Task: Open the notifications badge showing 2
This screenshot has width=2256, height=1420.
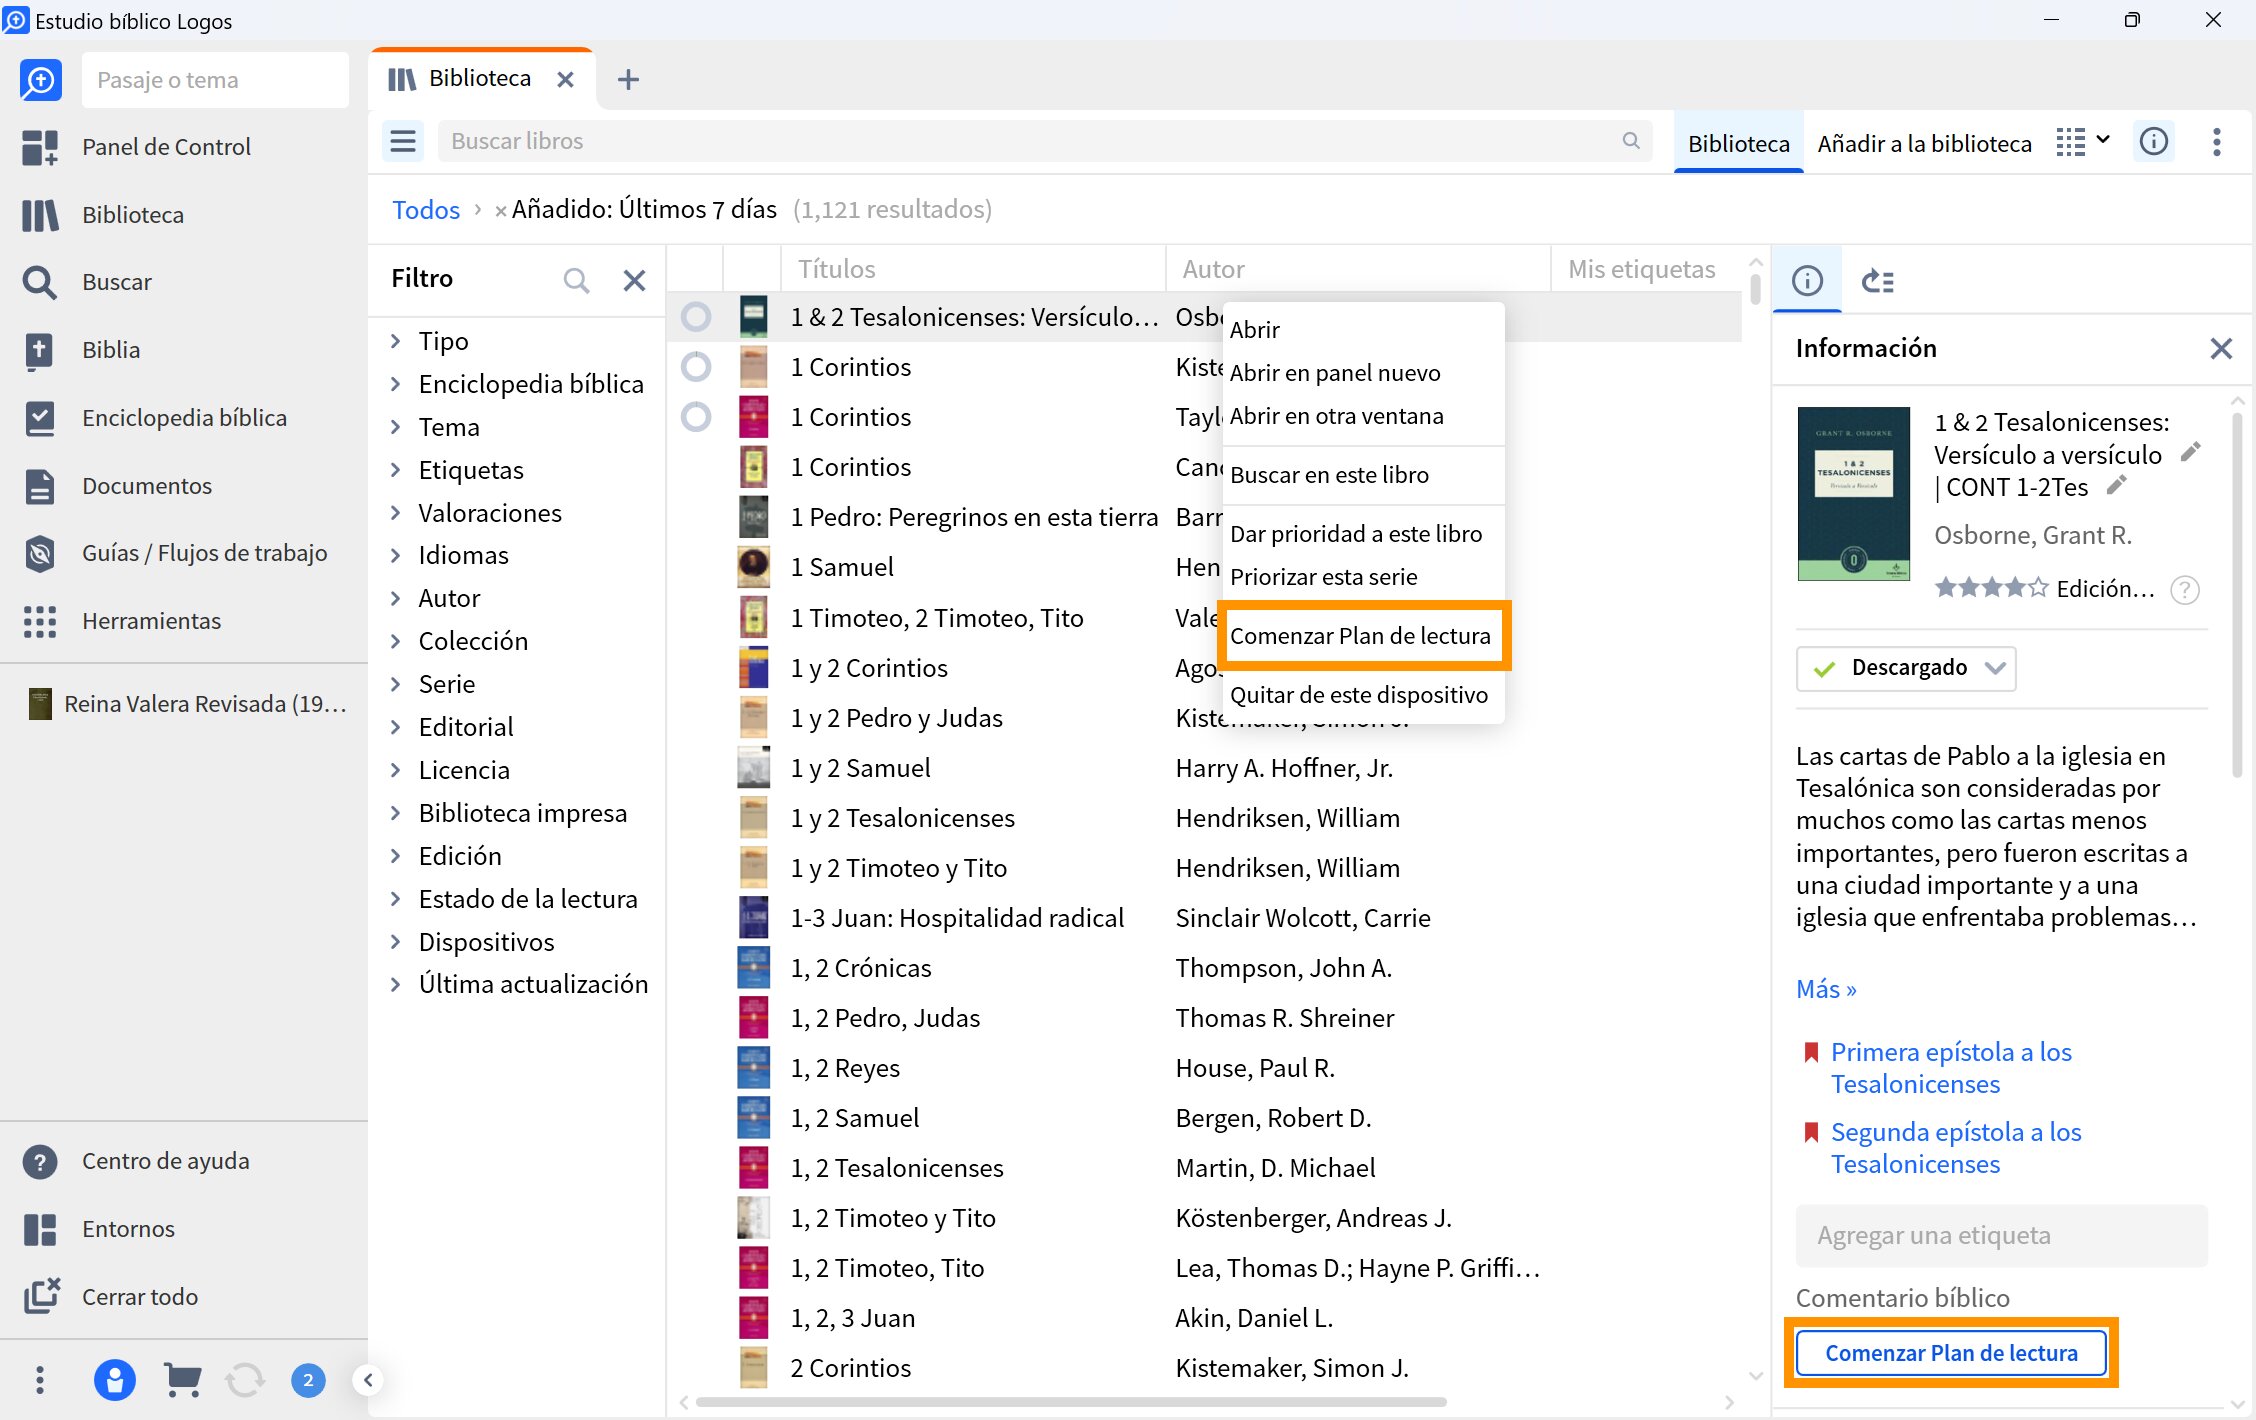Action: click(x=308, y=1380)
